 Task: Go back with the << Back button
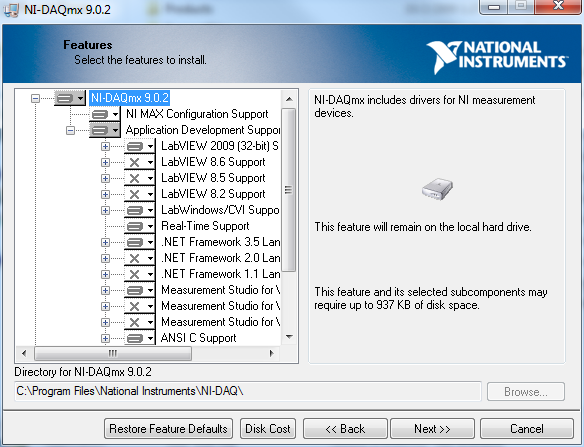click(345, 429)
